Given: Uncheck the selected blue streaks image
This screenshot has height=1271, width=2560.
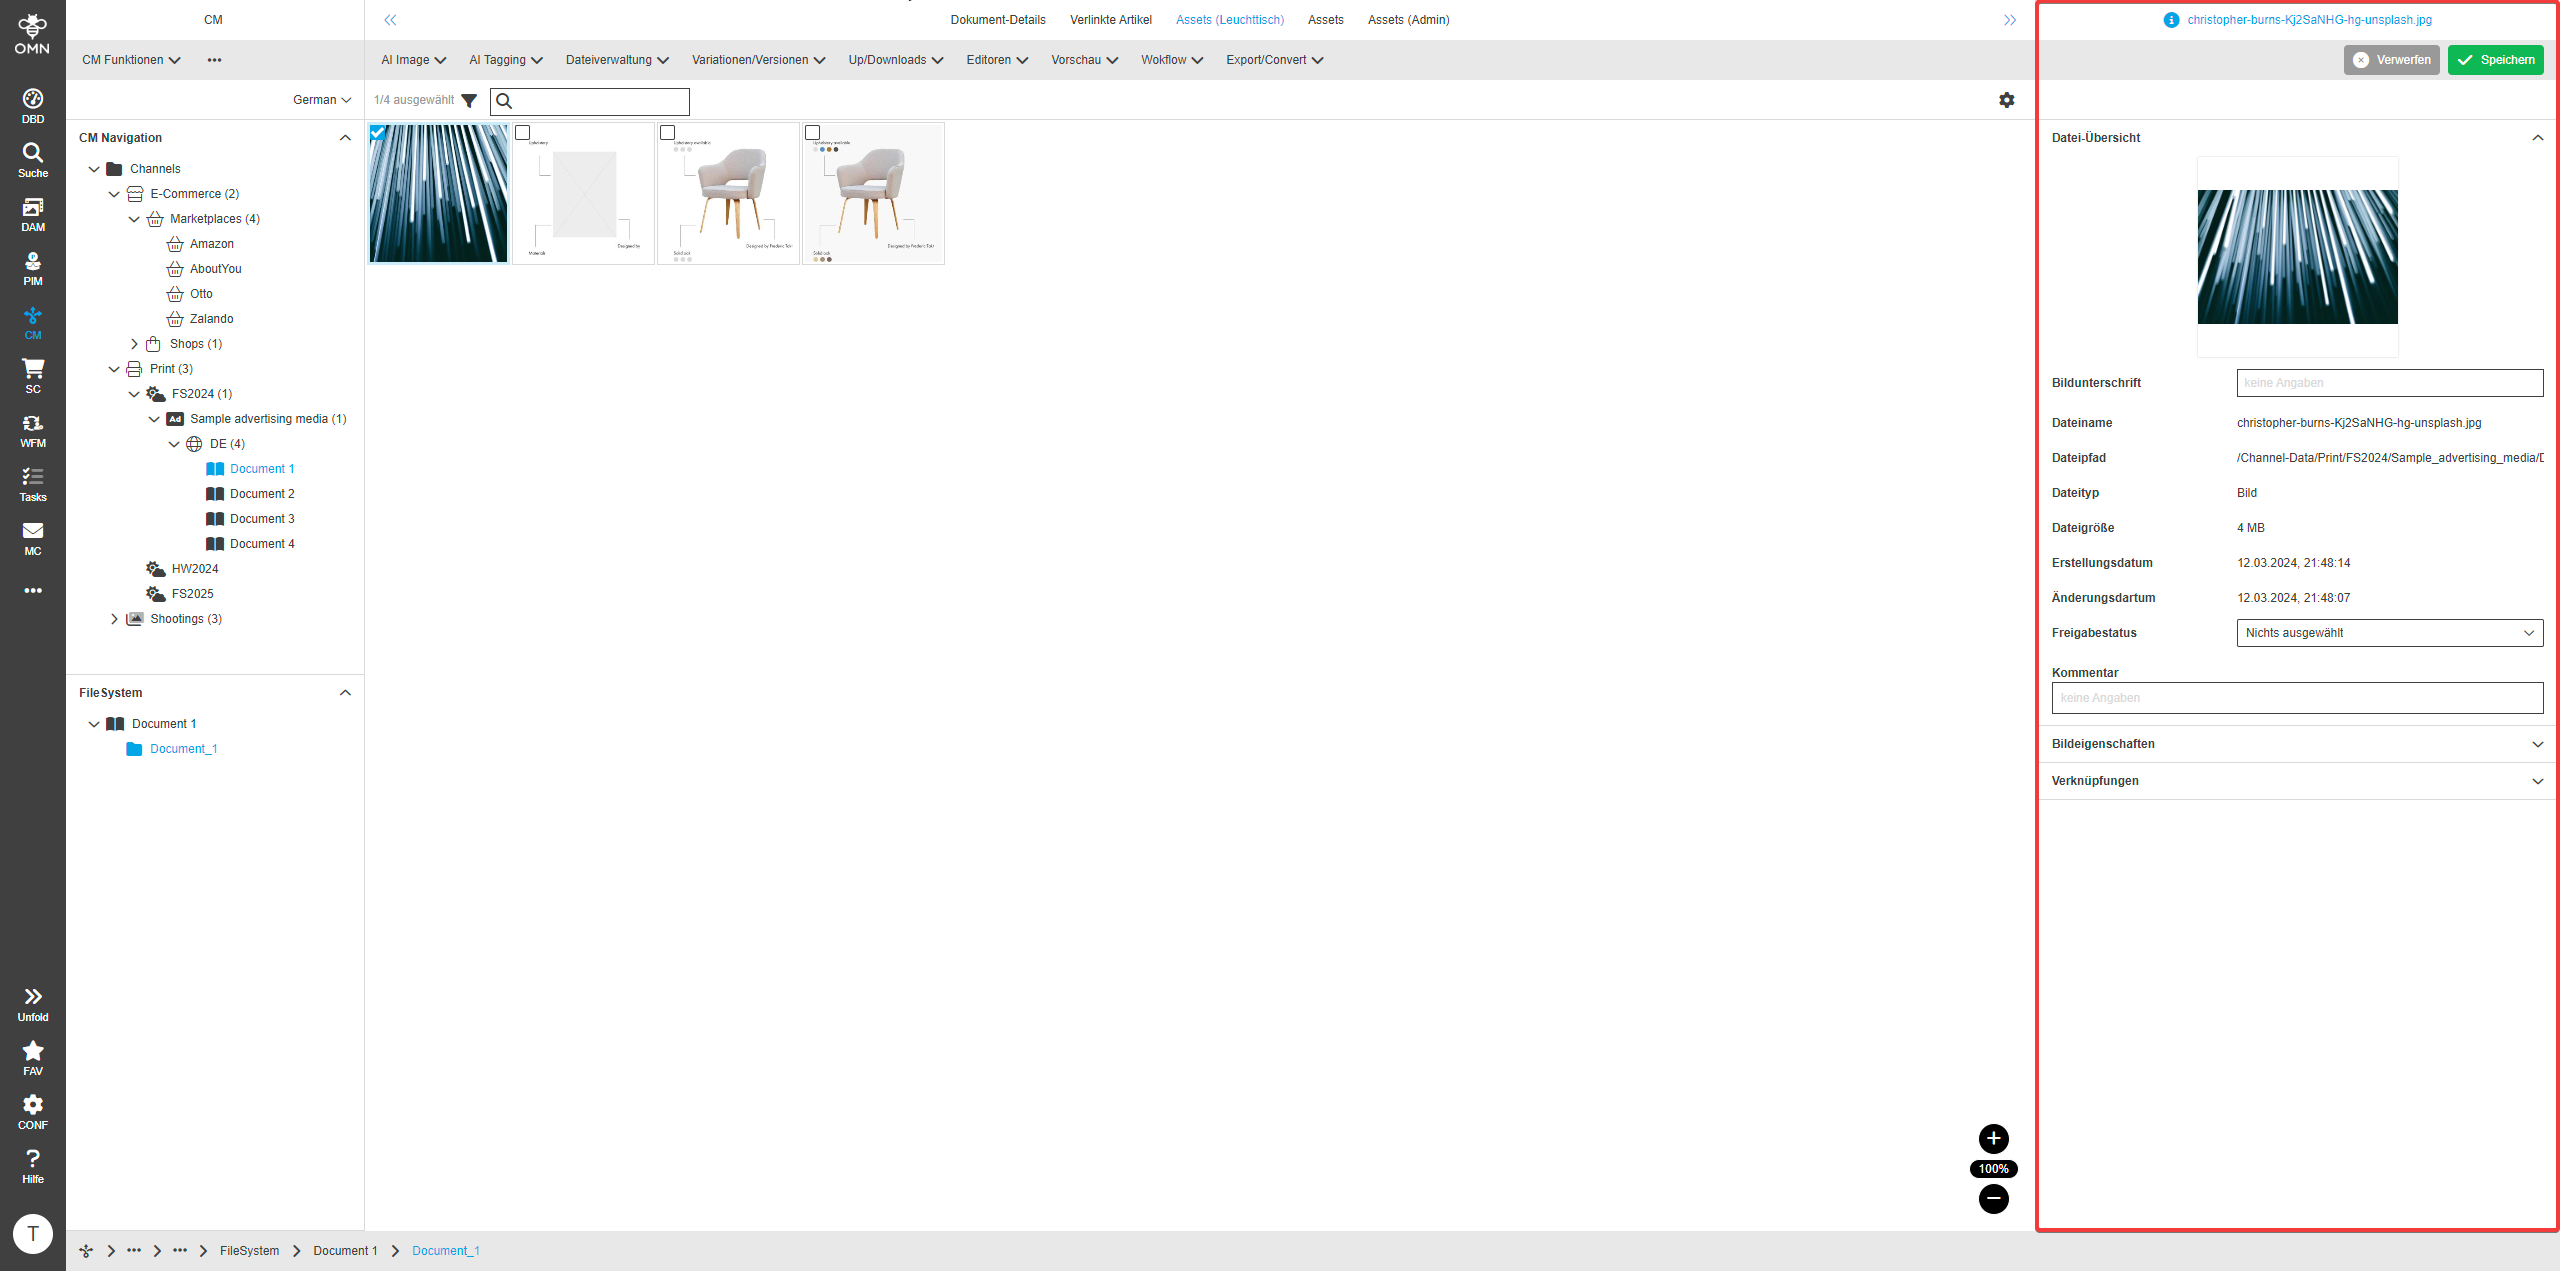Looking at the screenshot, I should click(378, 132).
